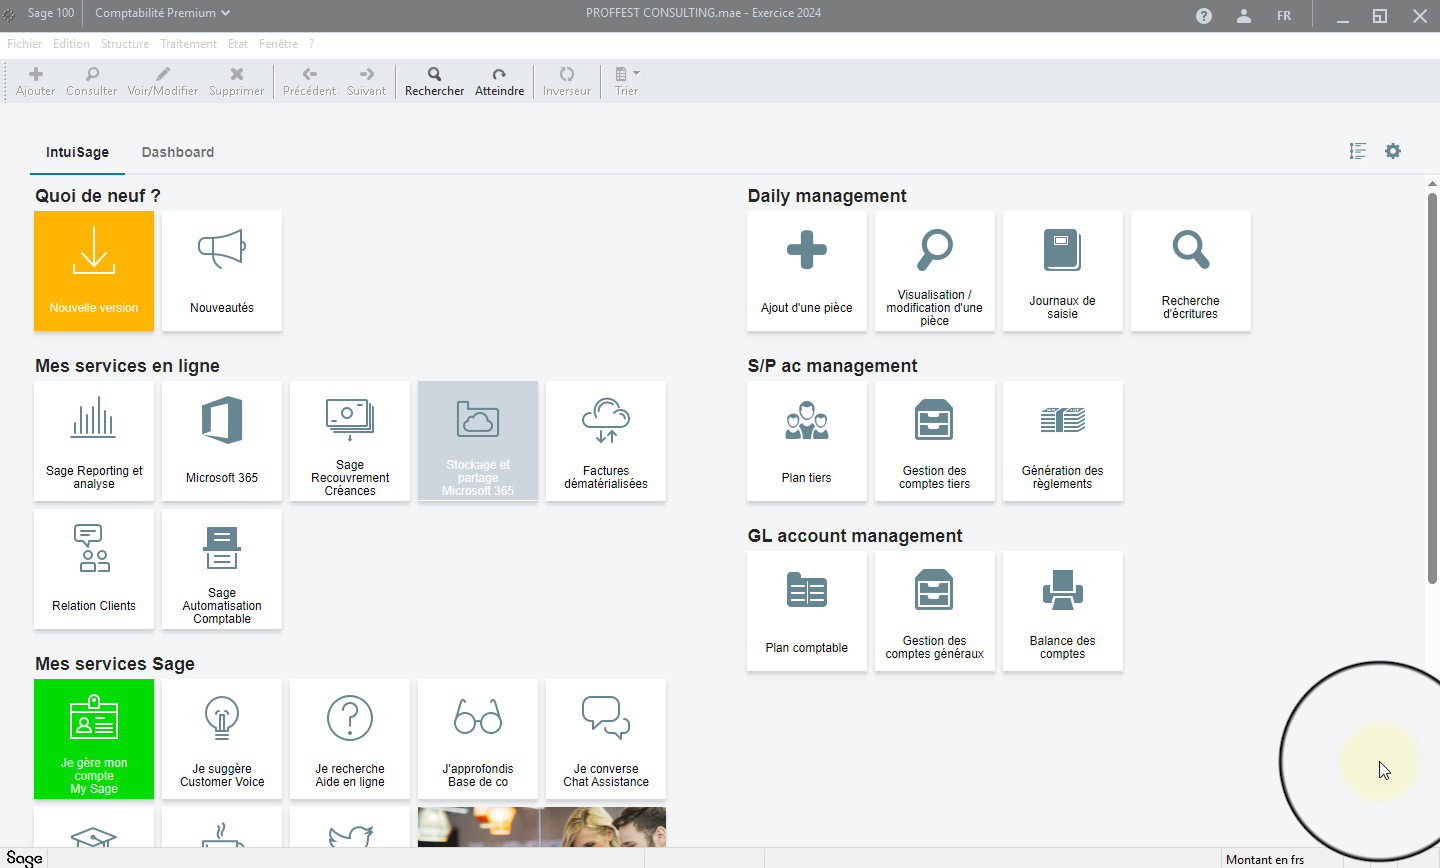
Task: Open the Journaux de saisie tool
Action: [1062, 271]
